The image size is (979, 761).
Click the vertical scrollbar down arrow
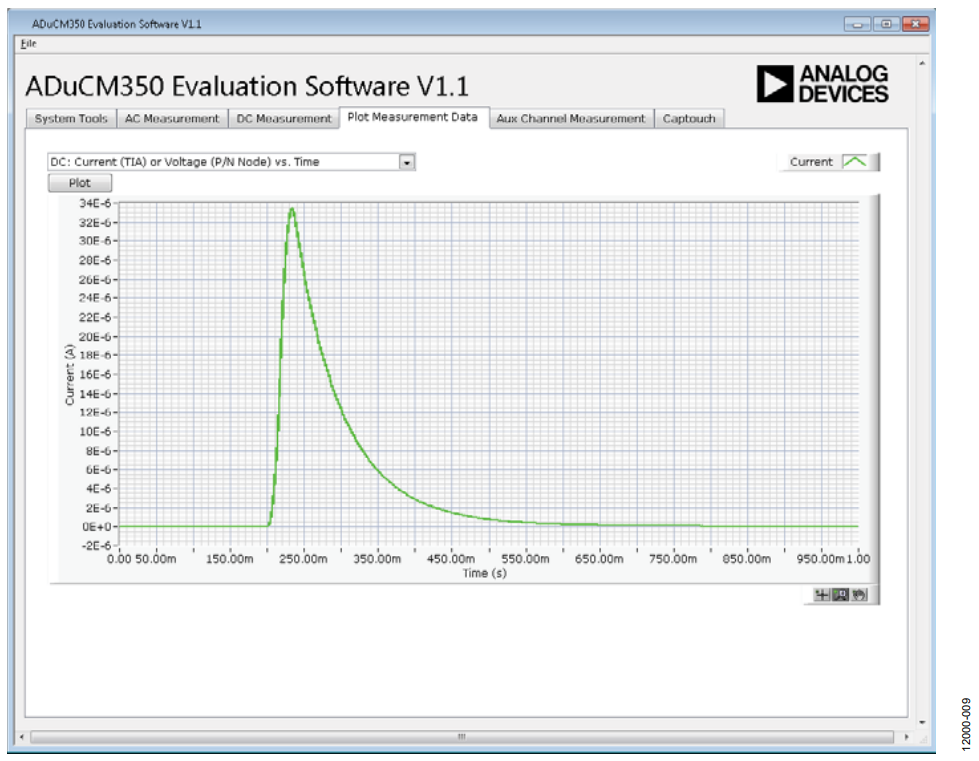[x=922, y=722]
